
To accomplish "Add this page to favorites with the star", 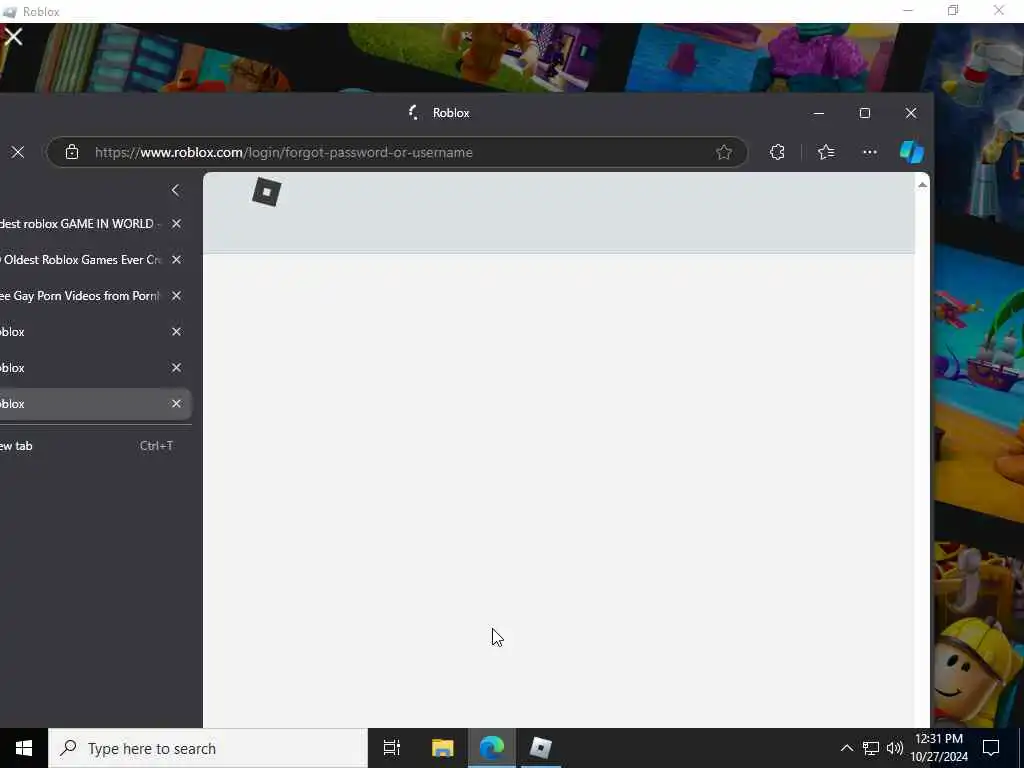I will 724,152.
